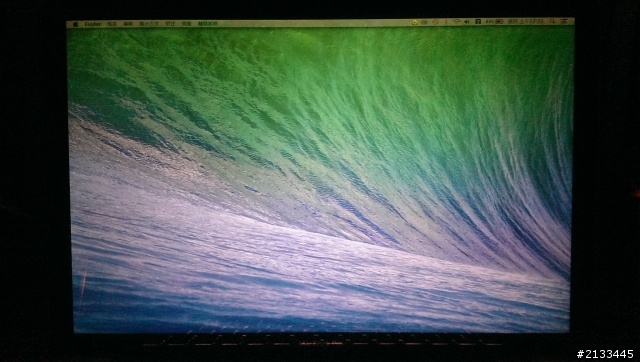Open the Finder menu
This screenshot has height=362, width=640.
pos(92,24)
